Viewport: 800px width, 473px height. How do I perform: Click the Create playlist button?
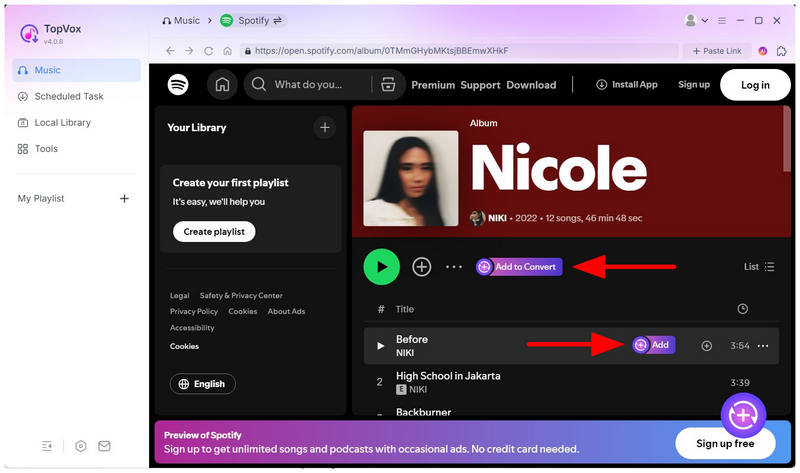coord(214,232)
